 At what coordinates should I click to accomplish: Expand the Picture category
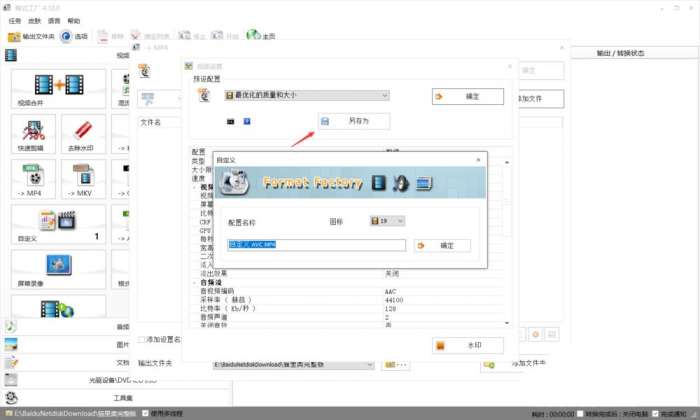pos(67,345)
